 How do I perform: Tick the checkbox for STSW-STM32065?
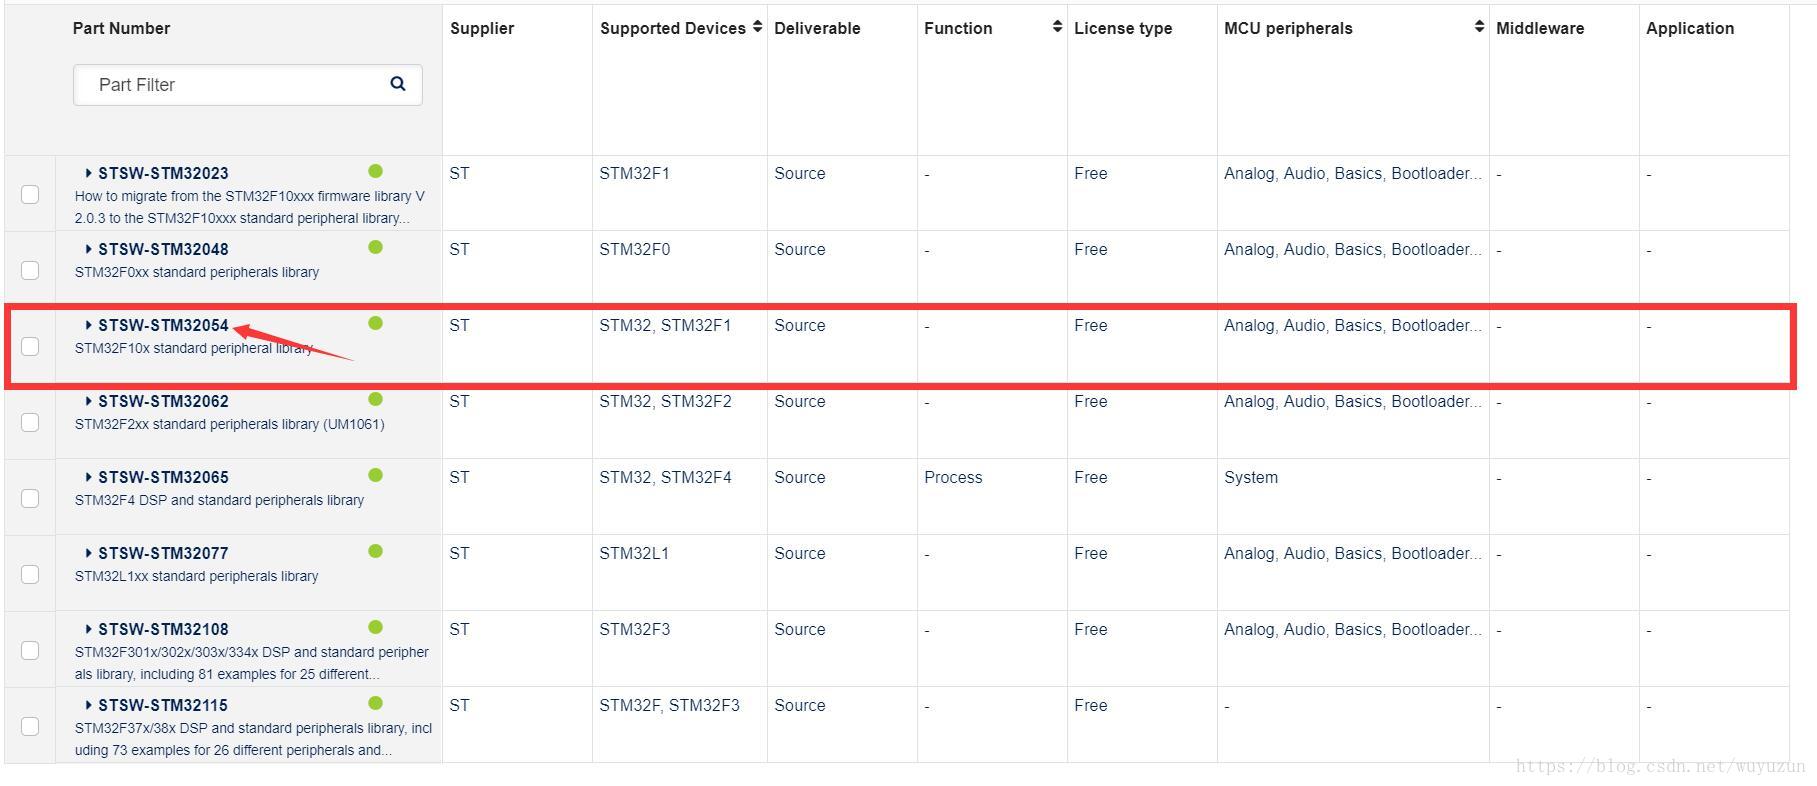pyautogui.click(x=30, y=498)
